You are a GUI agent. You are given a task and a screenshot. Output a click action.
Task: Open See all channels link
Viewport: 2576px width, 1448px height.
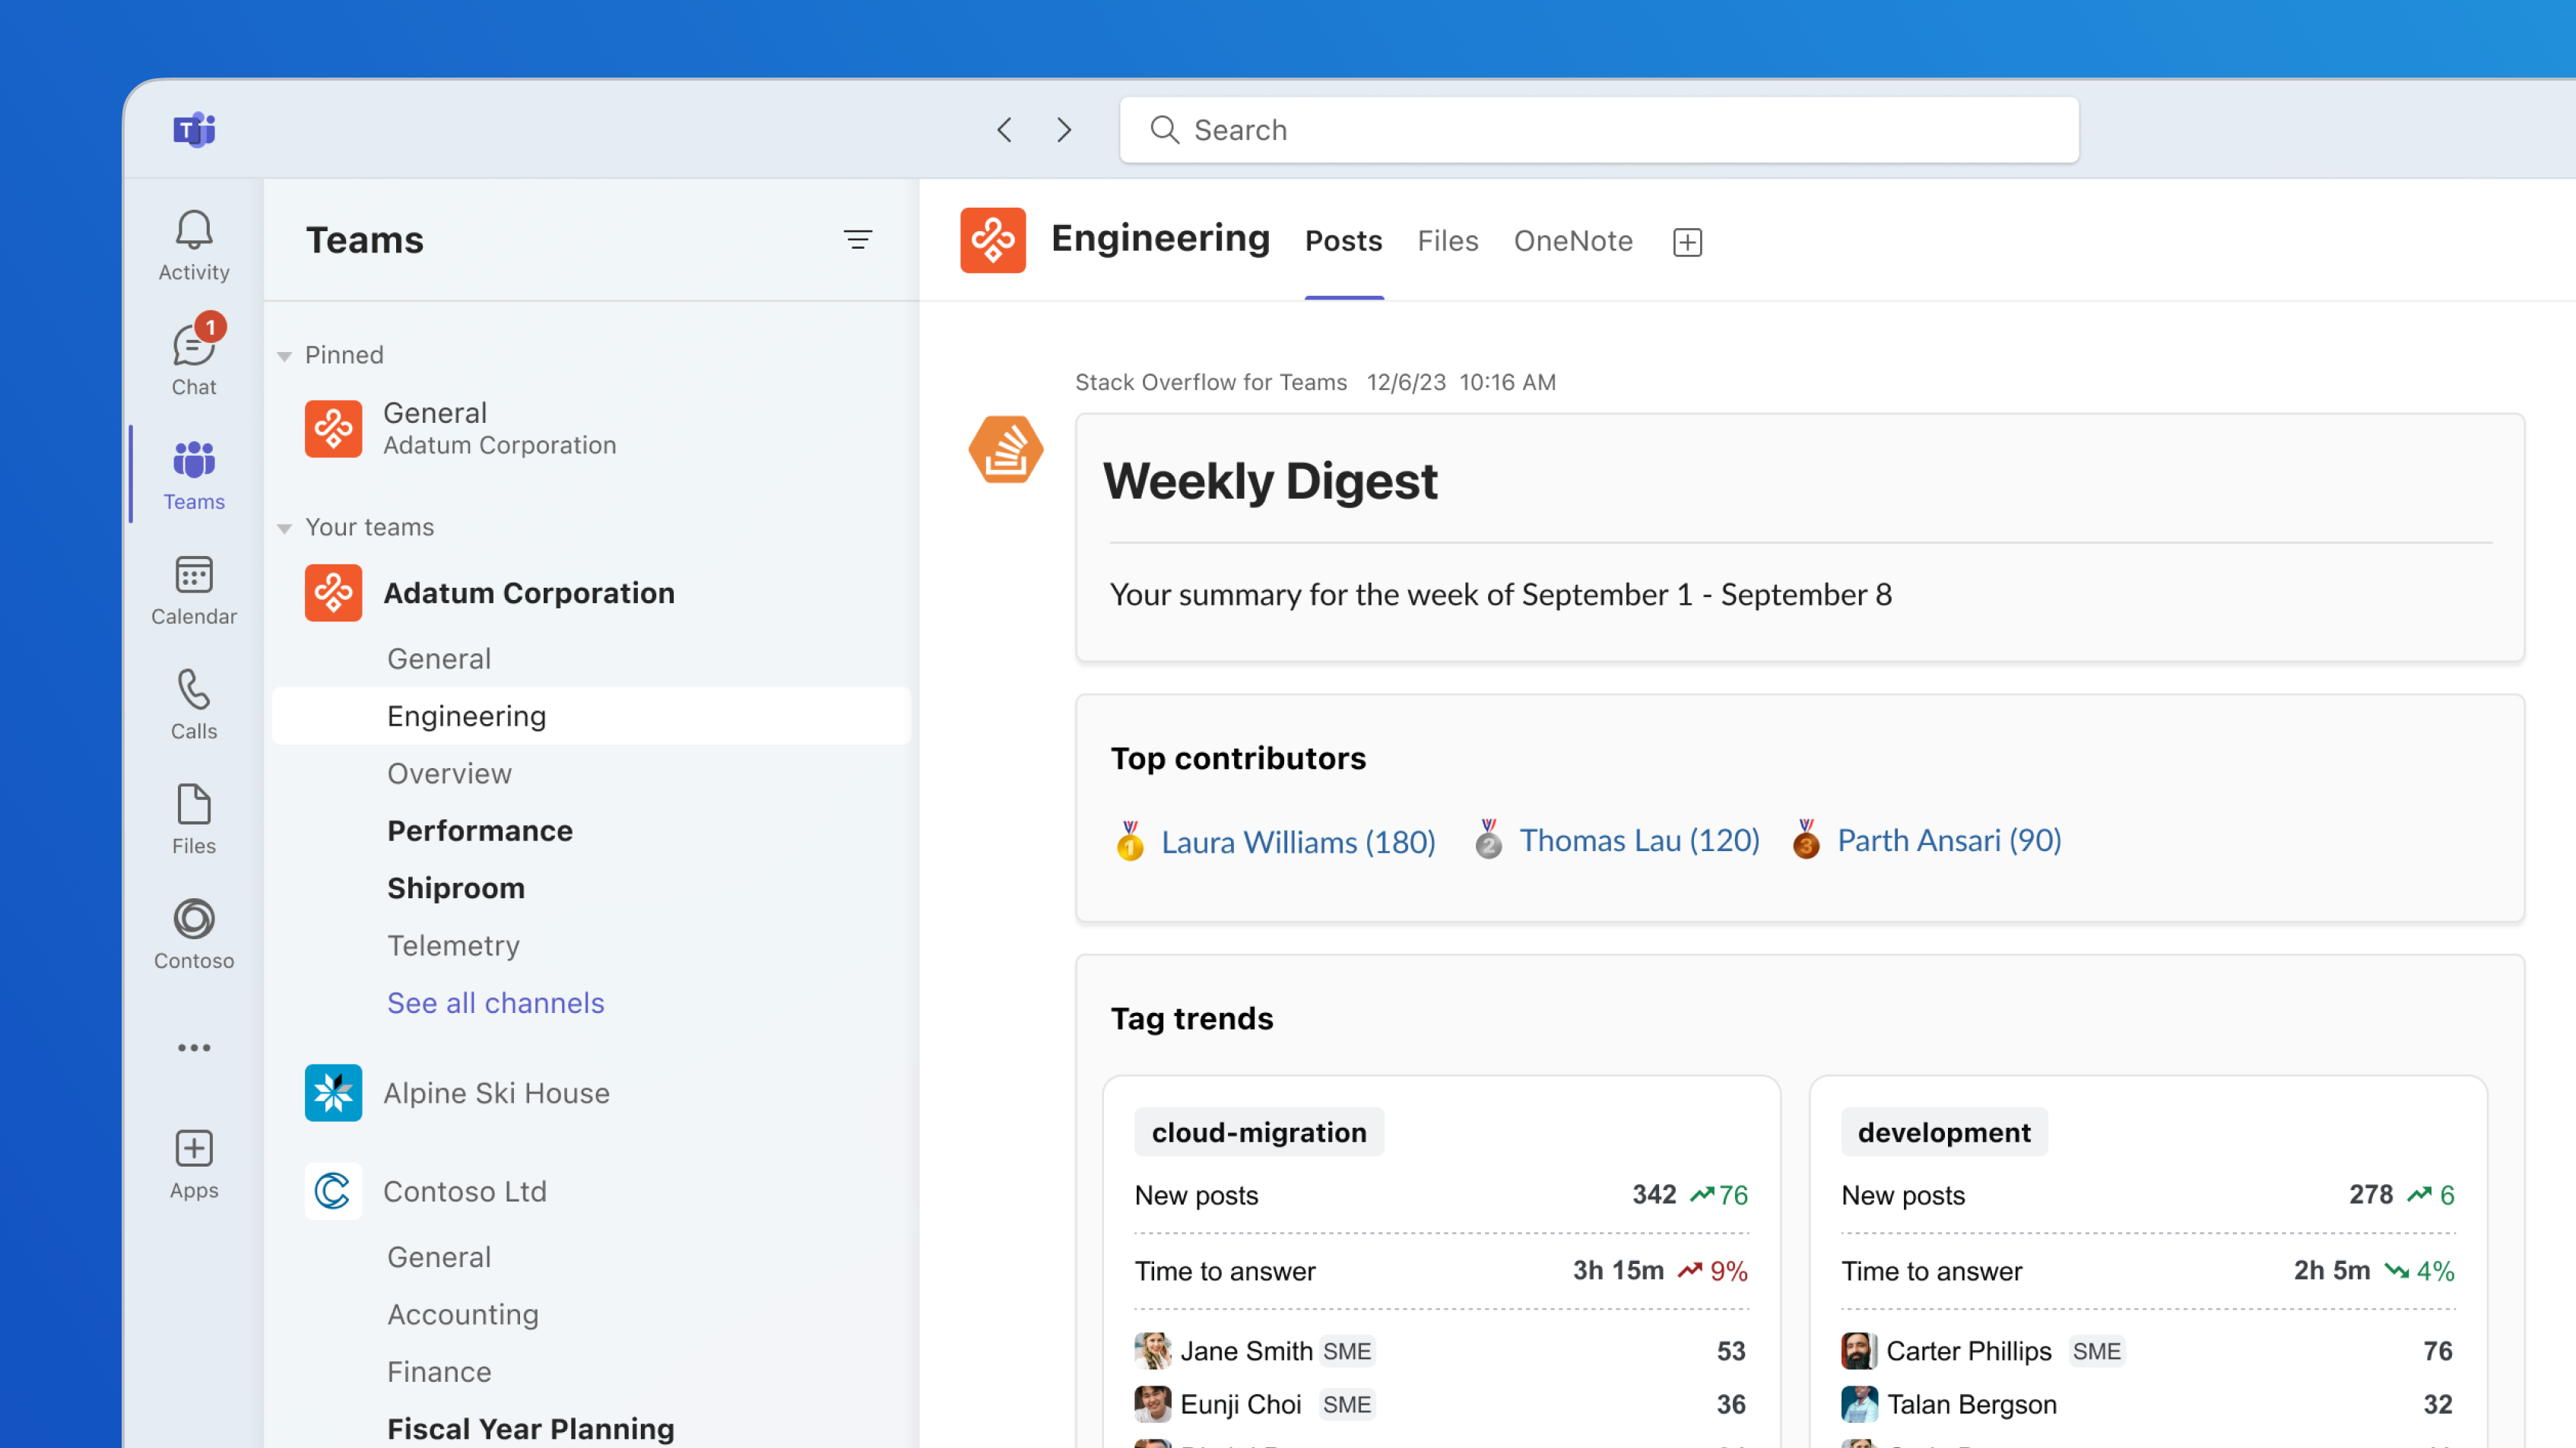tap(496, 1003)
